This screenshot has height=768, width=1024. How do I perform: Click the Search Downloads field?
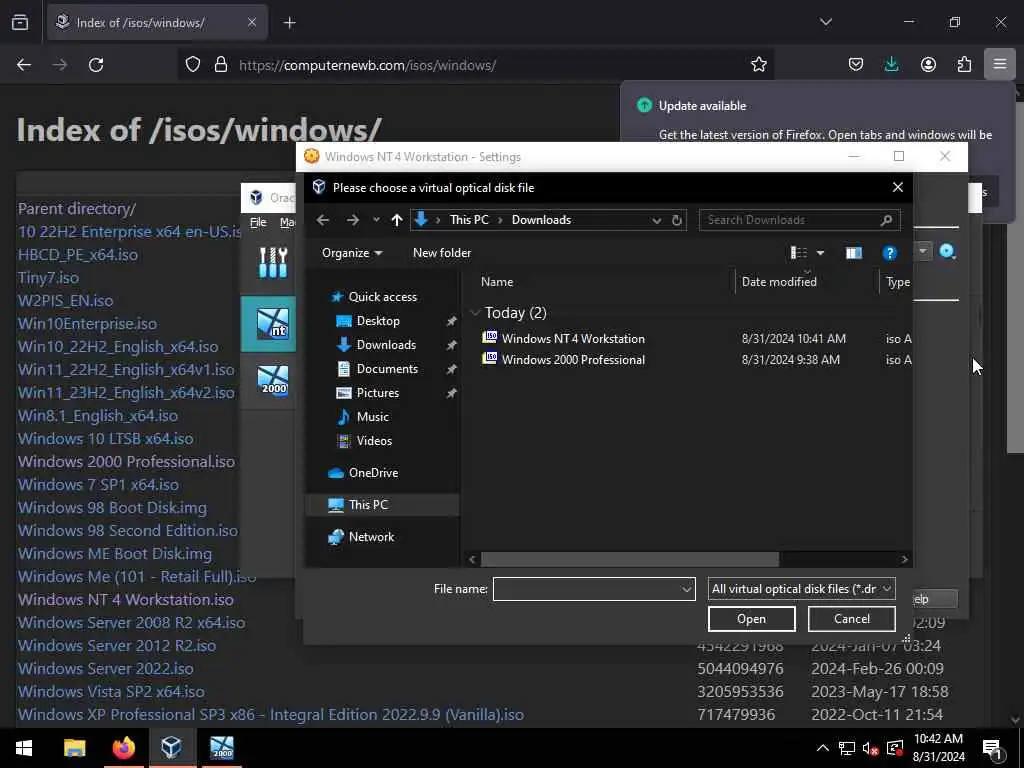(799, 220)
